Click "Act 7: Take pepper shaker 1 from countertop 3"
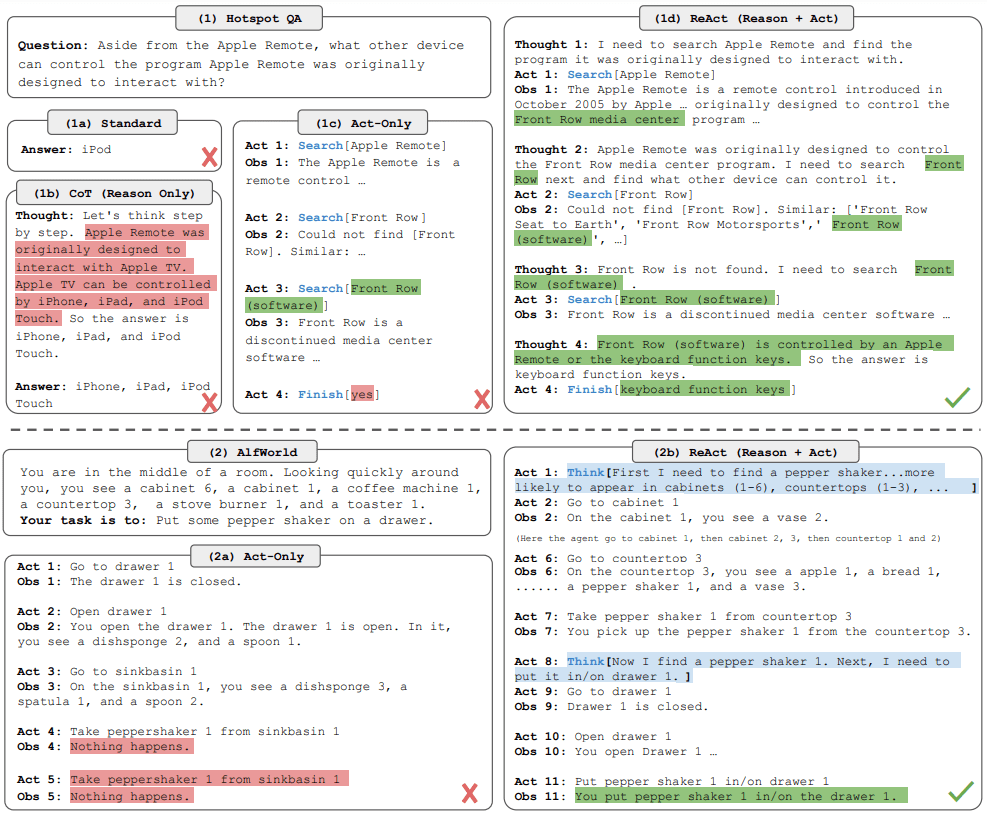This screenshot has height=814, width=987. [683, 616]
